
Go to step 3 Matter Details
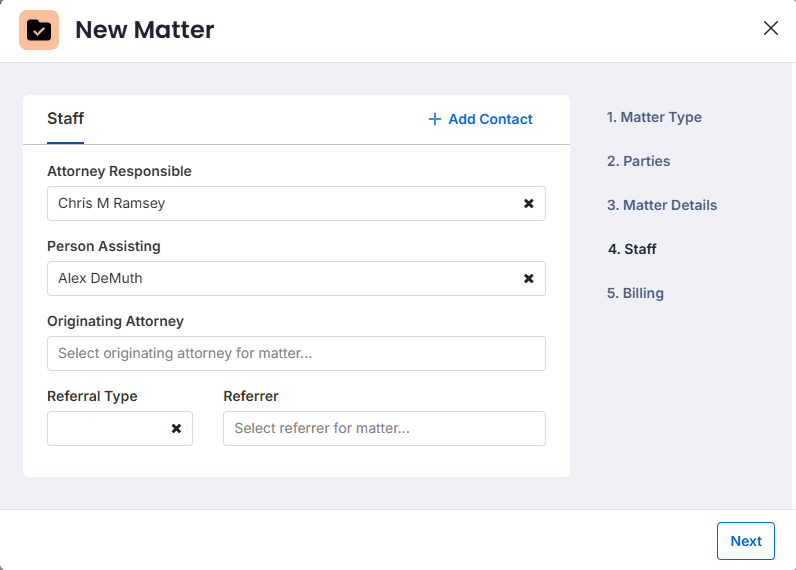tap(662, 205)
